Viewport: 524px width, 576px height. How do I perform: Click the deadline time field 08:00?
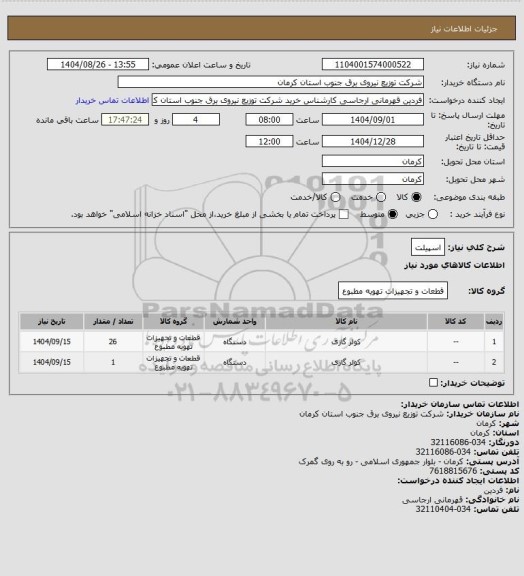[x=269, y=120]
